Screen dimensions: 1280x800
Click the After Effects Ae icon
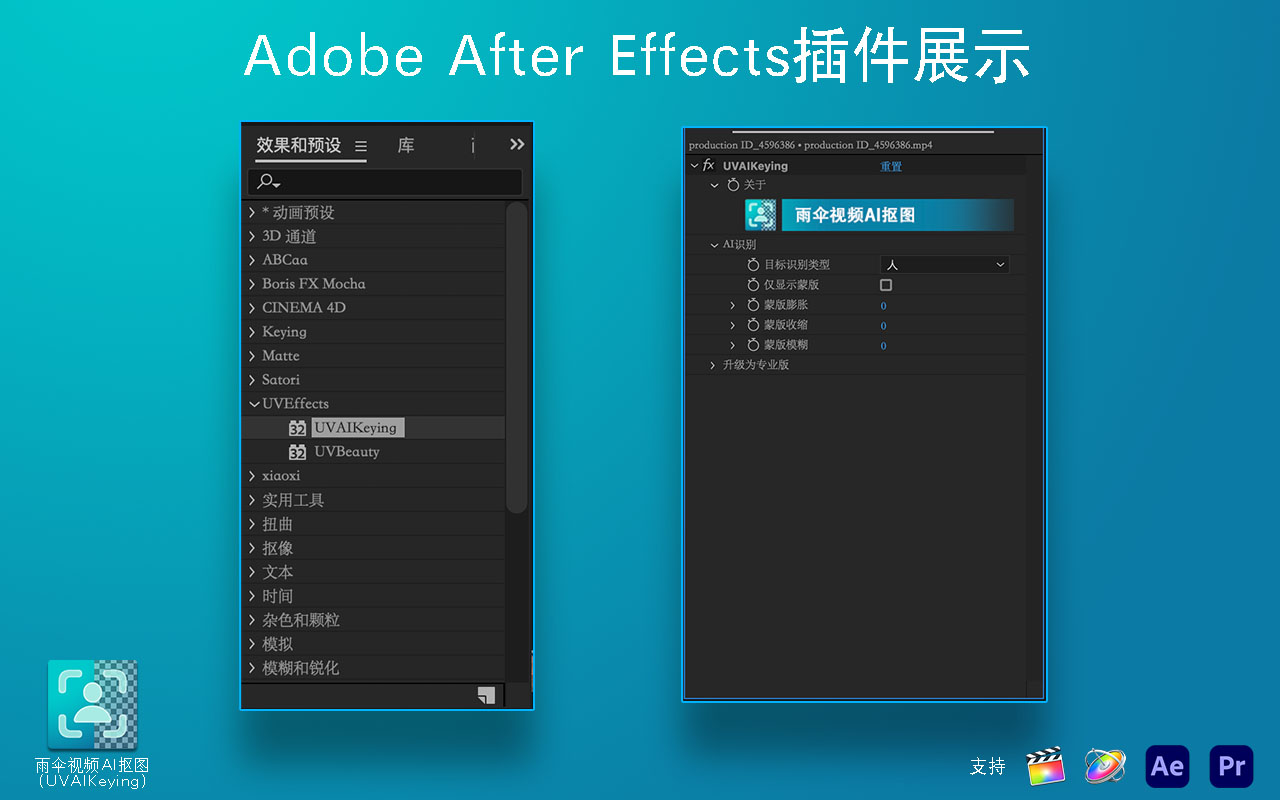pyautogui.click(x=1168, y=767)
